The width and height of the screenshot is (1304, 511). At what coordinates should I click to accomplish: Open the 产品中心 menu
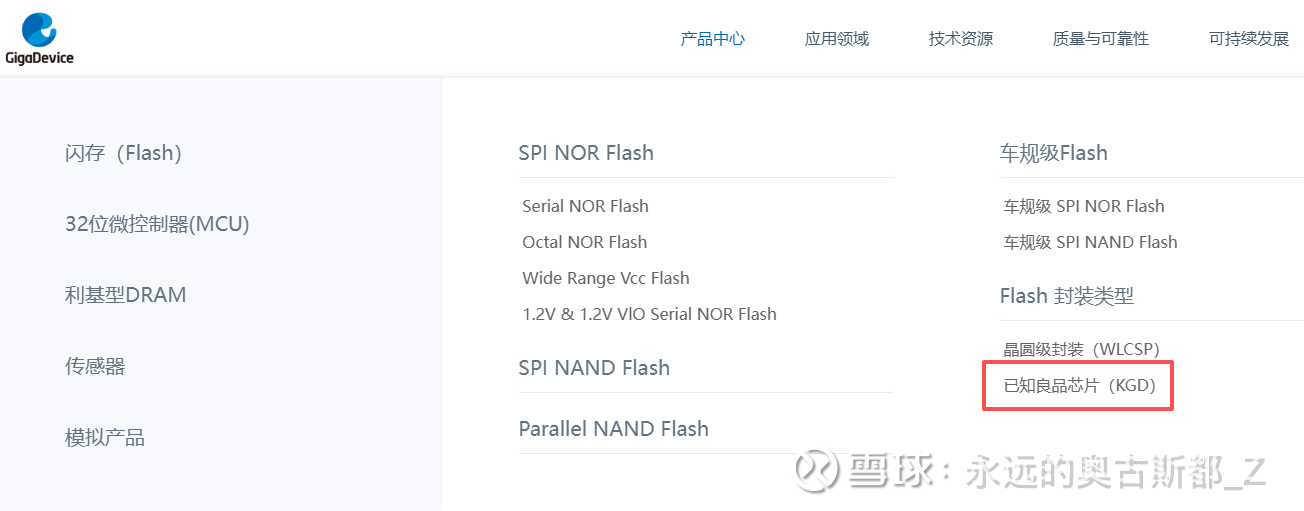pyautogui.click(x=712, y=39)
